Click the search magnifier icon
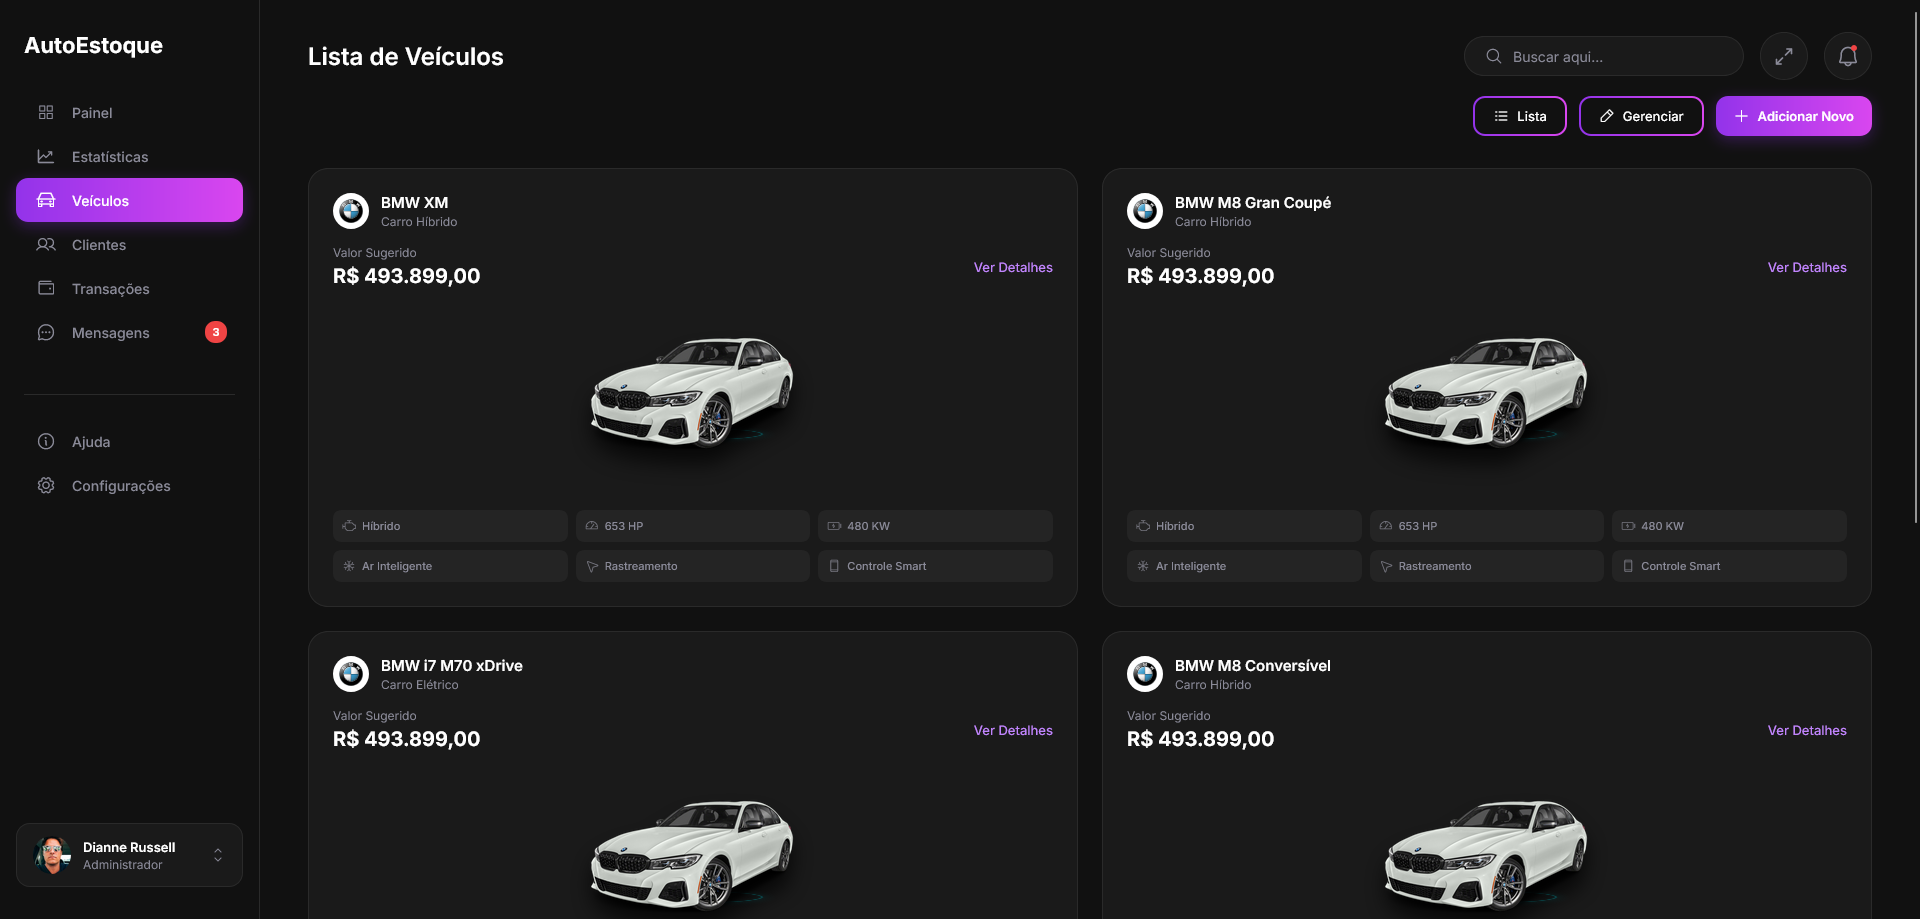This screenshot has width=1920, height=919. click(1493, 56)
